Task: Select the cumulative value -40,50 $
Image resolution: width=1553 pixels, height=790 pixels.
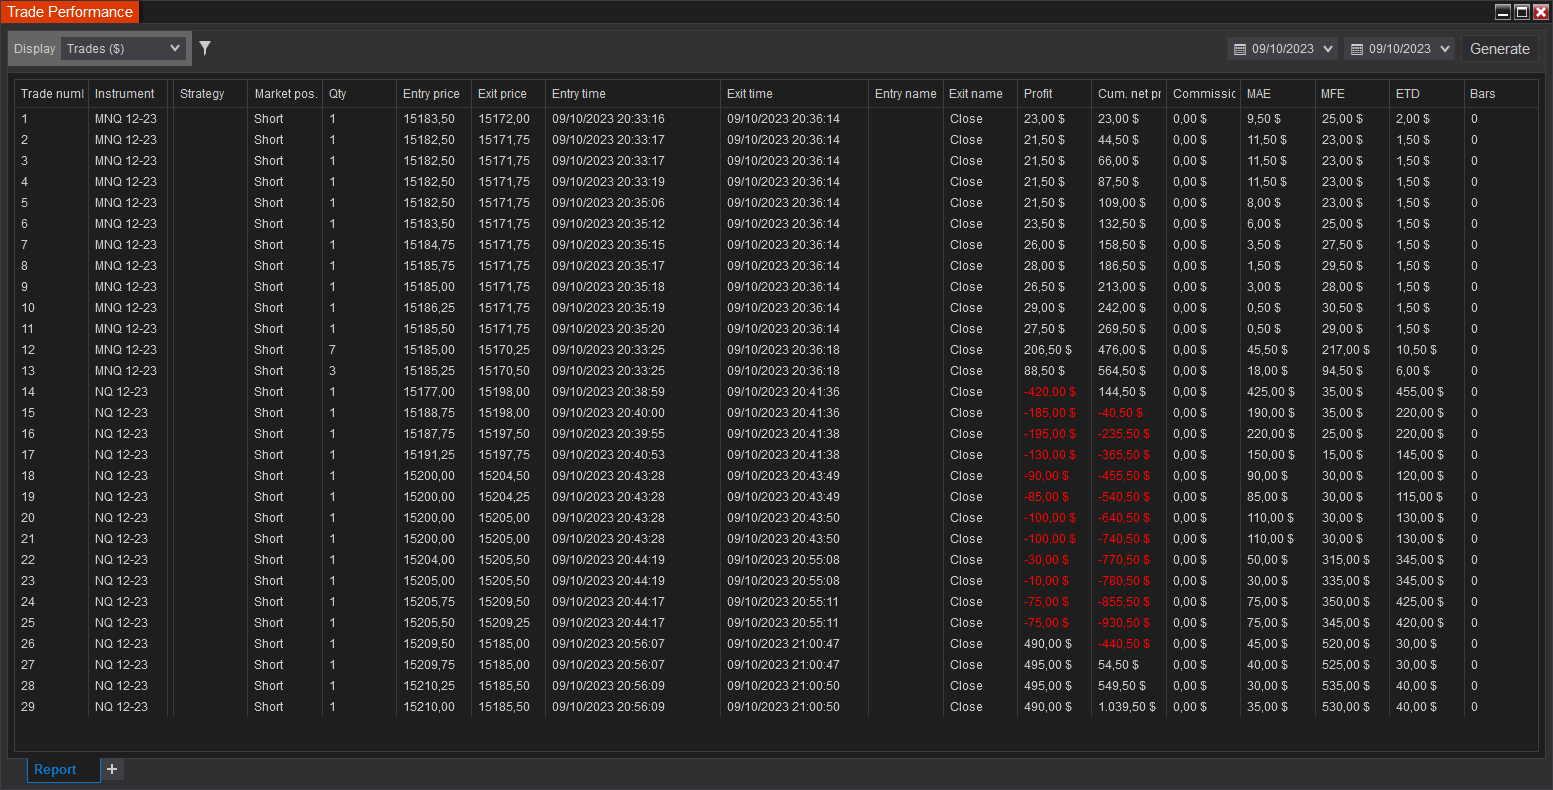Action: pyautogui.click(x=1121, y=413)
